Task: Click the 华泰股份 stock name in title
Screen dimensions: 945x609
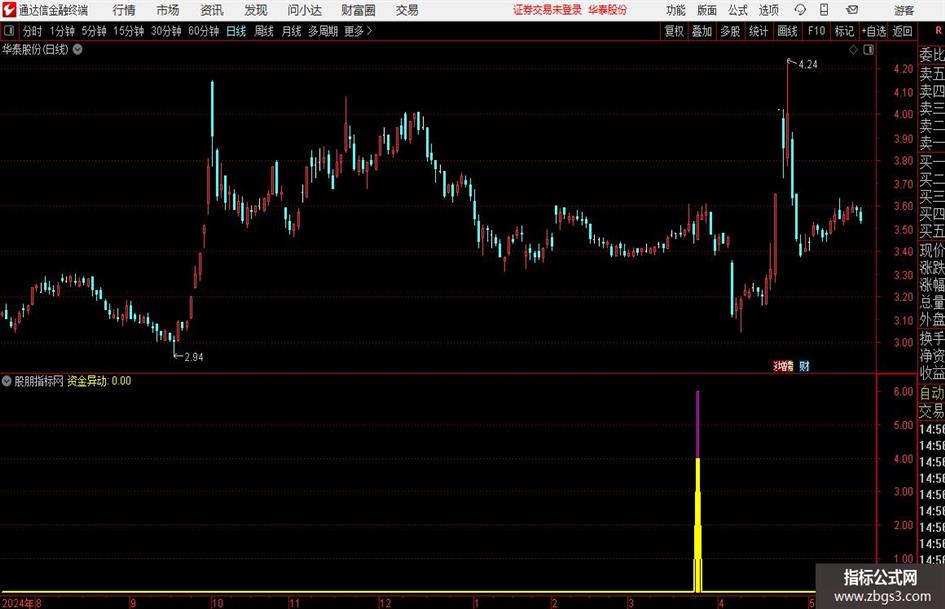Action: [x=608, y=10]
